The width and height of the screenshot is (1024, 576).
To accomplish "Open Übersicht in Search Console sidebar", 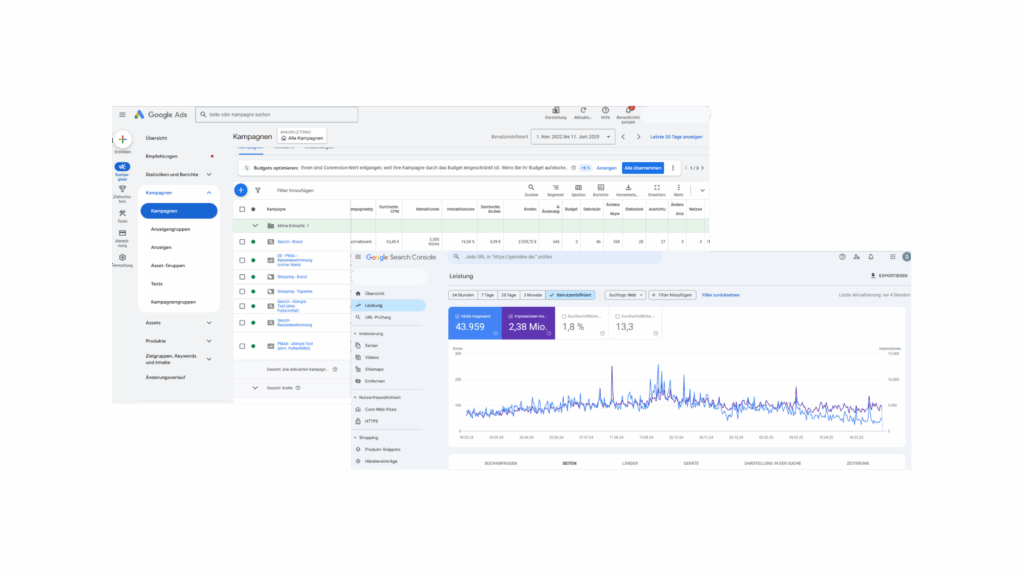I will [x=375, y=294].
